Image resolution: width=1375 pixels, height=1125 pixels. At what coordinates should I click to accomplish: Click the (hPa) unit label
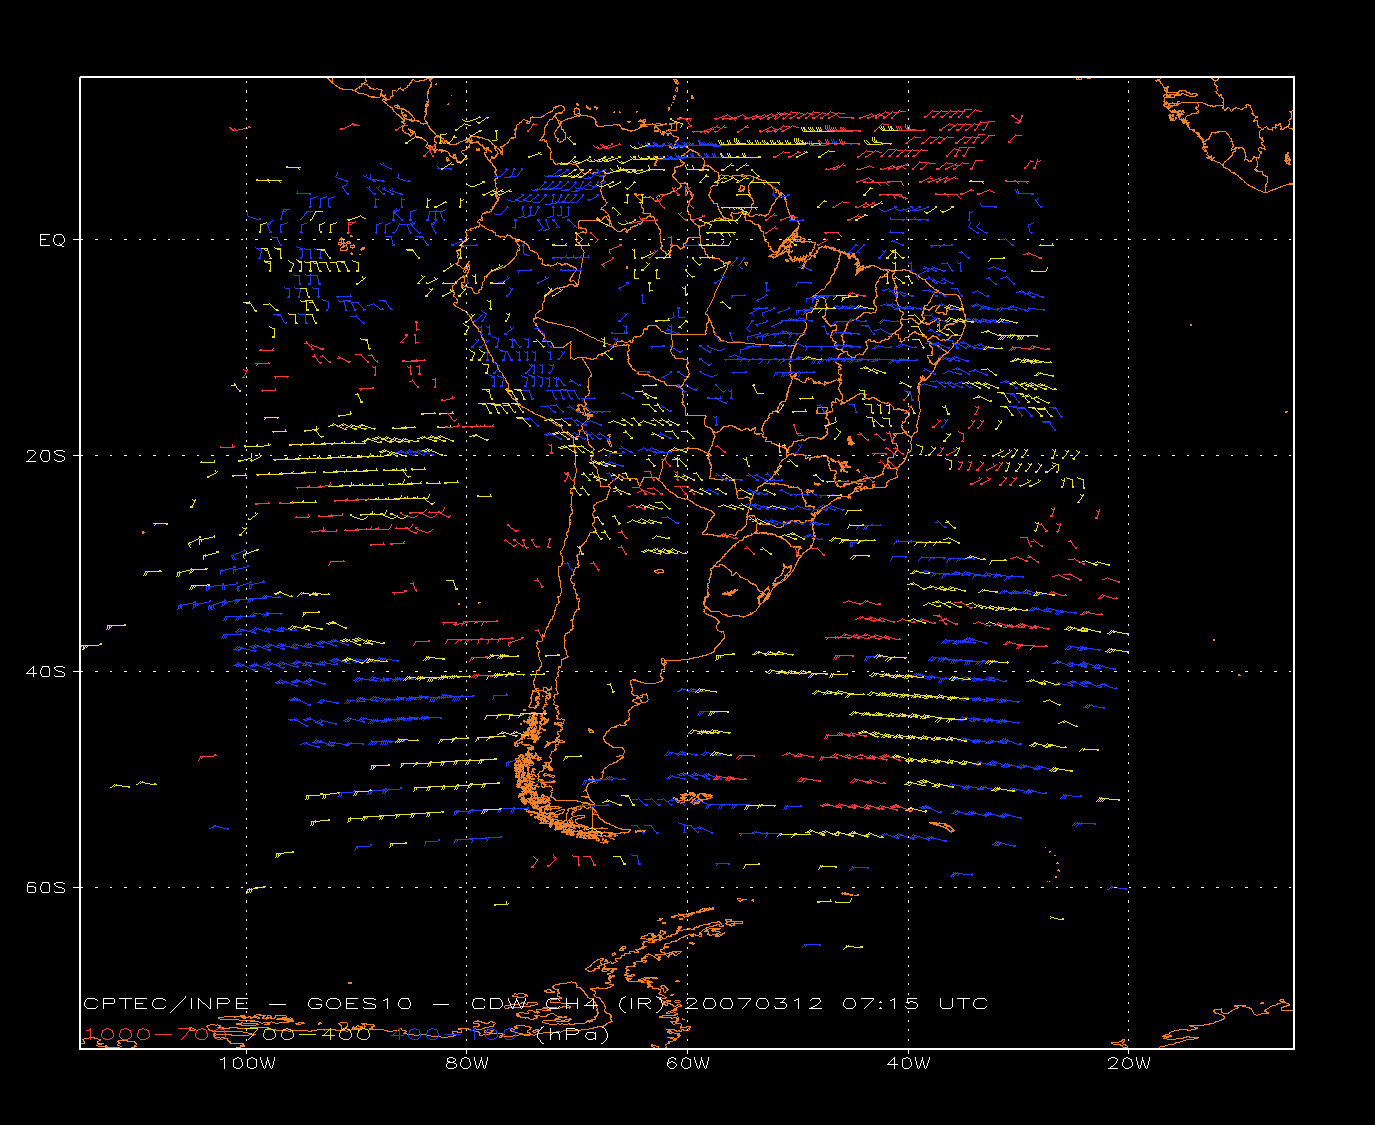click(x=572, y=1035)
